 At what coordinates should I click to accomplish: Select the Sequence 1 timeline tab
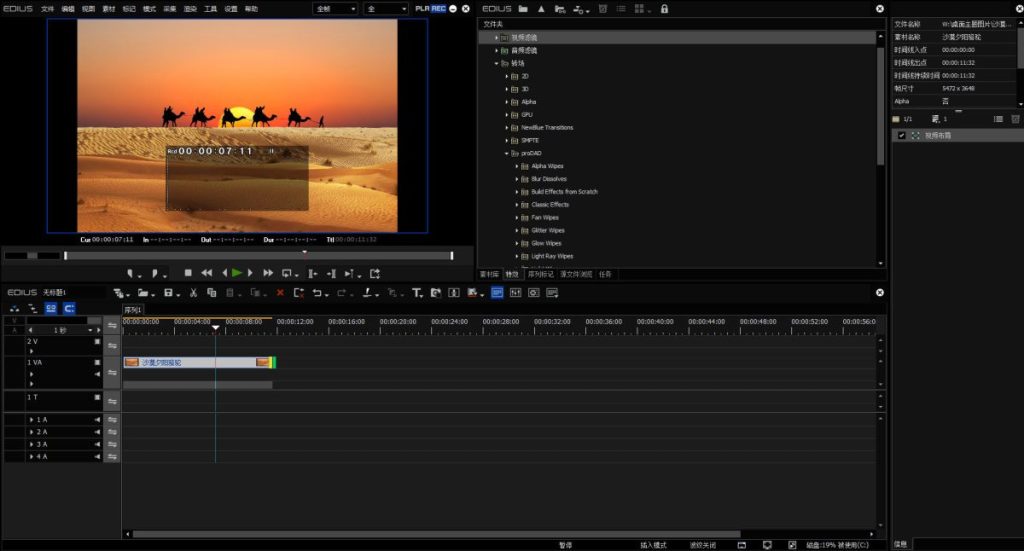[x=133, y=310]
